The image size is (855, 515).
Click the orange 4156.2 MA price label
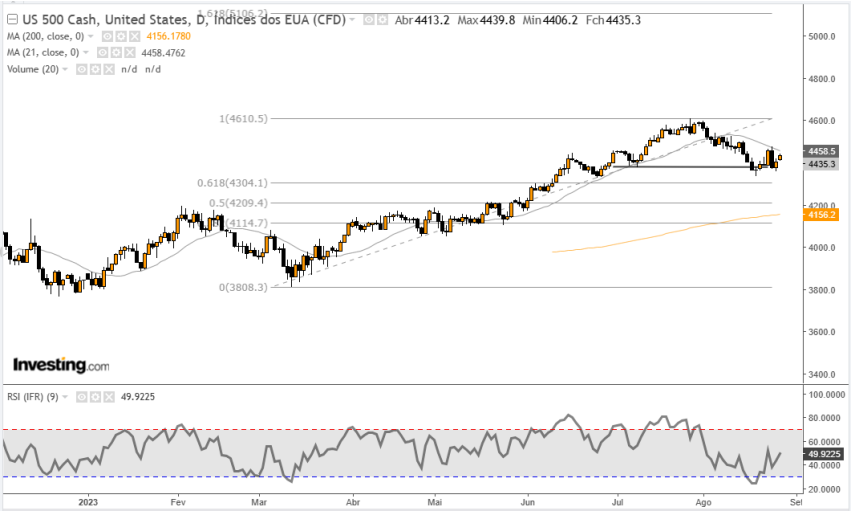click(x=824, y=214)
